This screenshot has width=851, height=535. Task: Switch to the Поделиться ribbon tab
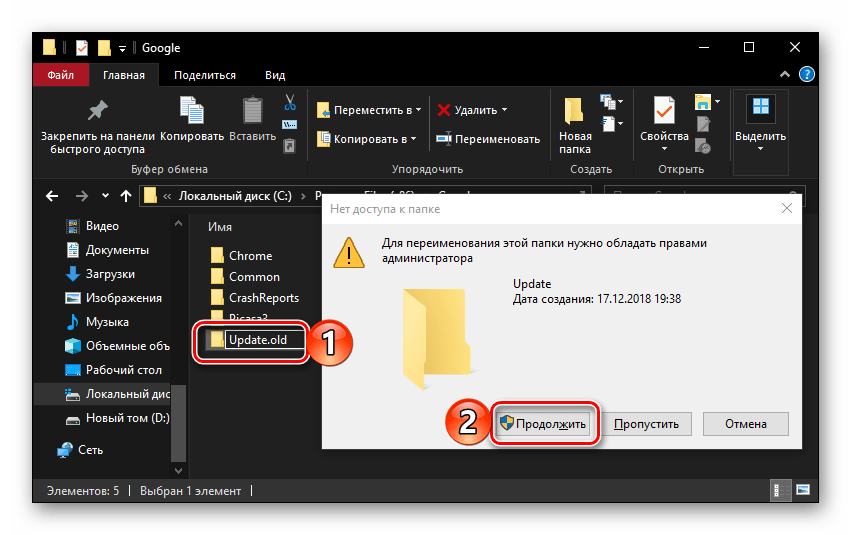[205, 75]
